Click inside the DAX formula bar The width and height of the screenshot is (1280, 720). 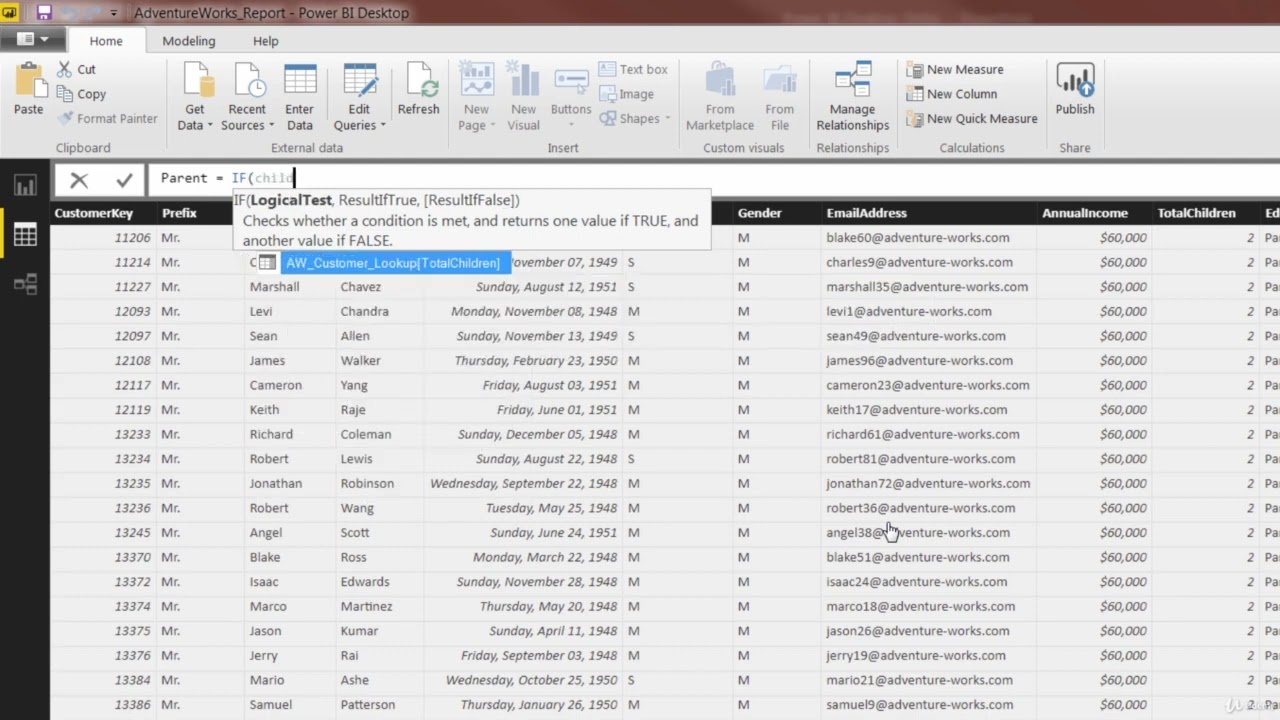pyautogui.click(x=715, y=178)
